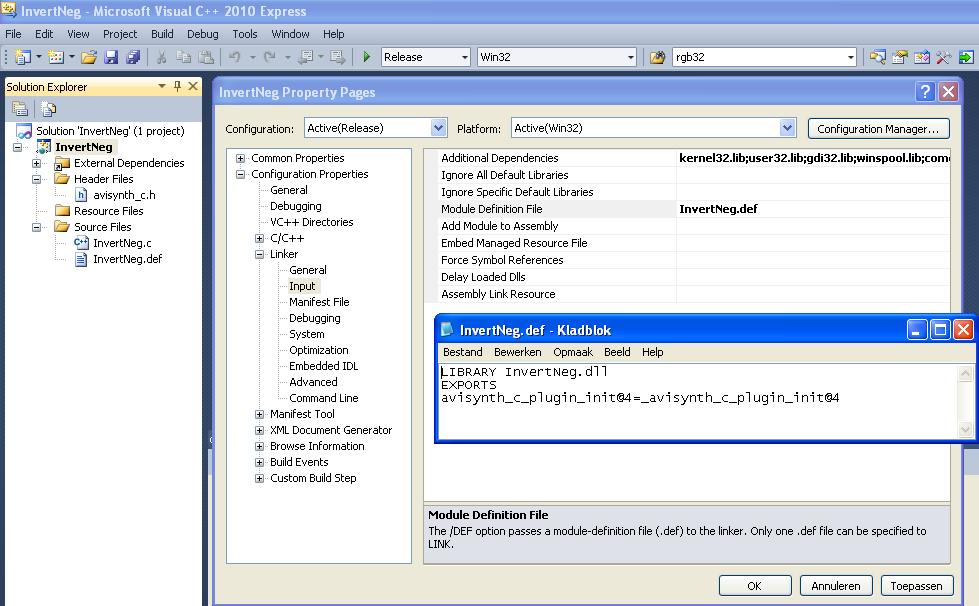The height and width of the screenshot is (606, 979).
Task: Click the Undo arrow icon
Action: (235, 57)
